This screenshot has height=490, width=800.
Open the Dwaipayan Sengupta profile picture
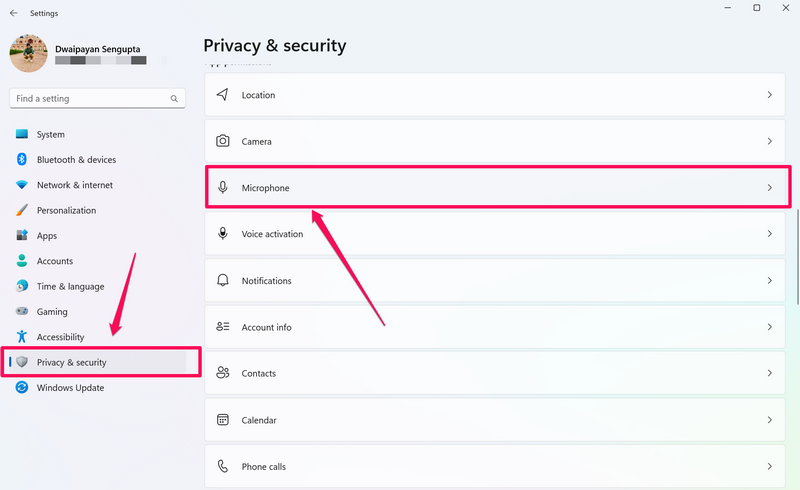(x=29, y=53)
